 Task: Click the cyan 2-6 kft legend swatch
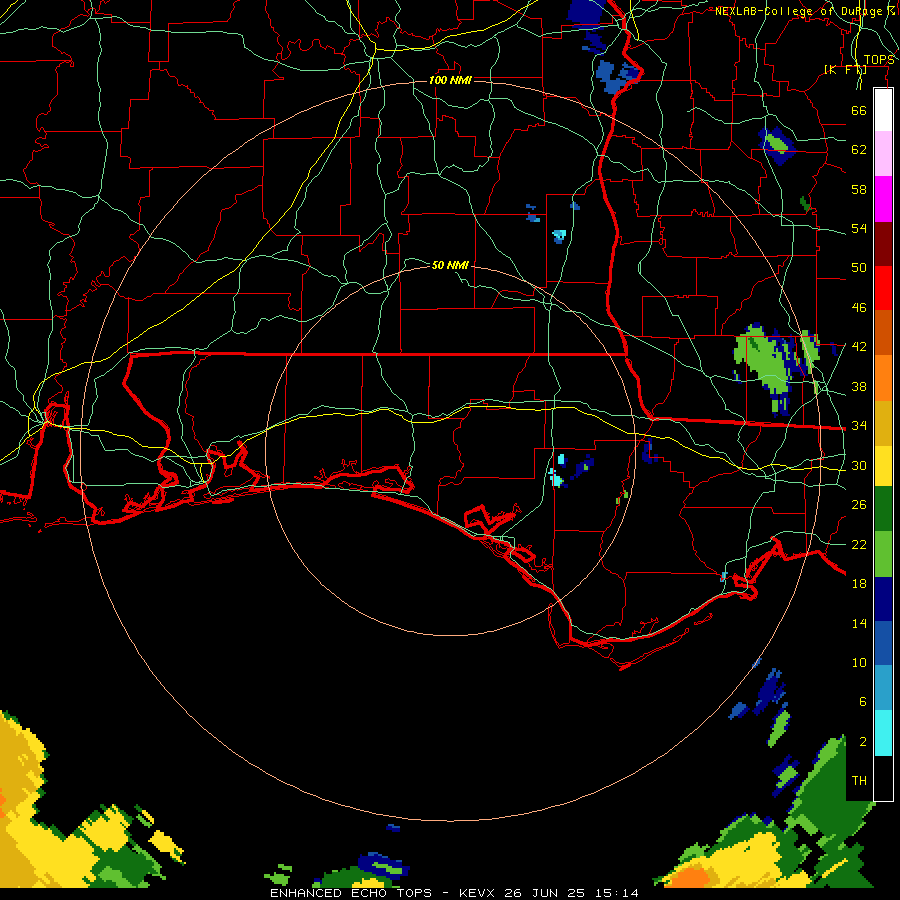[x=883, y=733]
